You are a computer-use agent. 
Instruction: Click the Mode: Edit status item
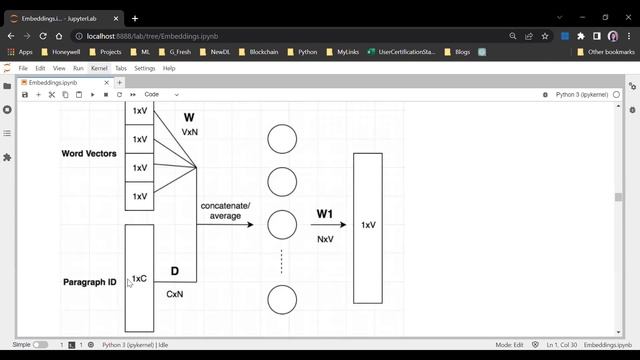(x=509, y=345)
